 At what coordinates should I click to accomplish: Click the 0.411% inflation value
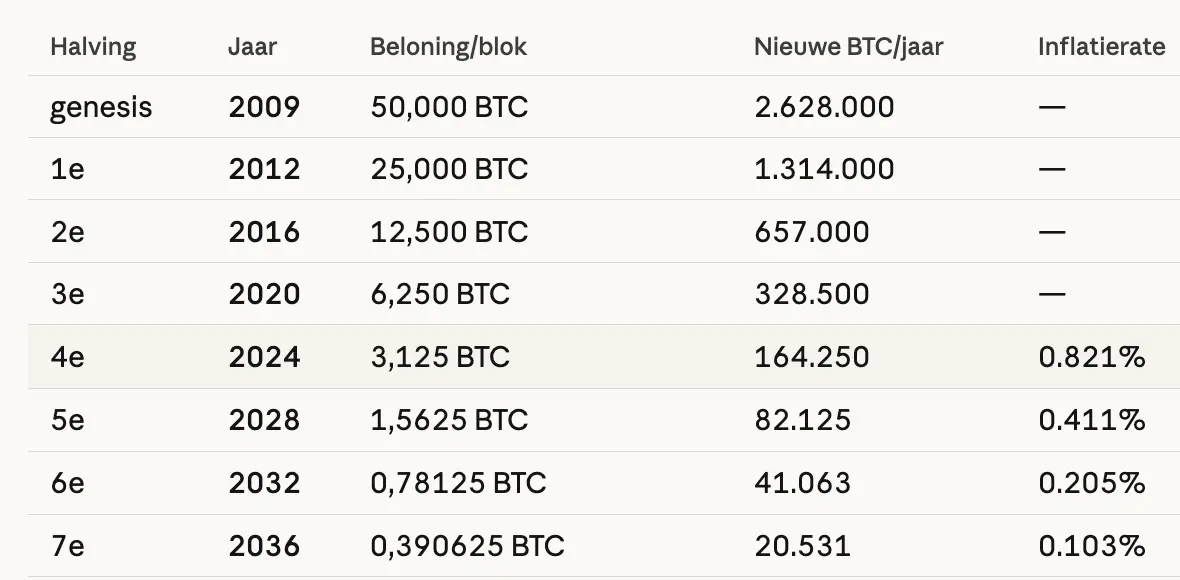coord(1092,420)
